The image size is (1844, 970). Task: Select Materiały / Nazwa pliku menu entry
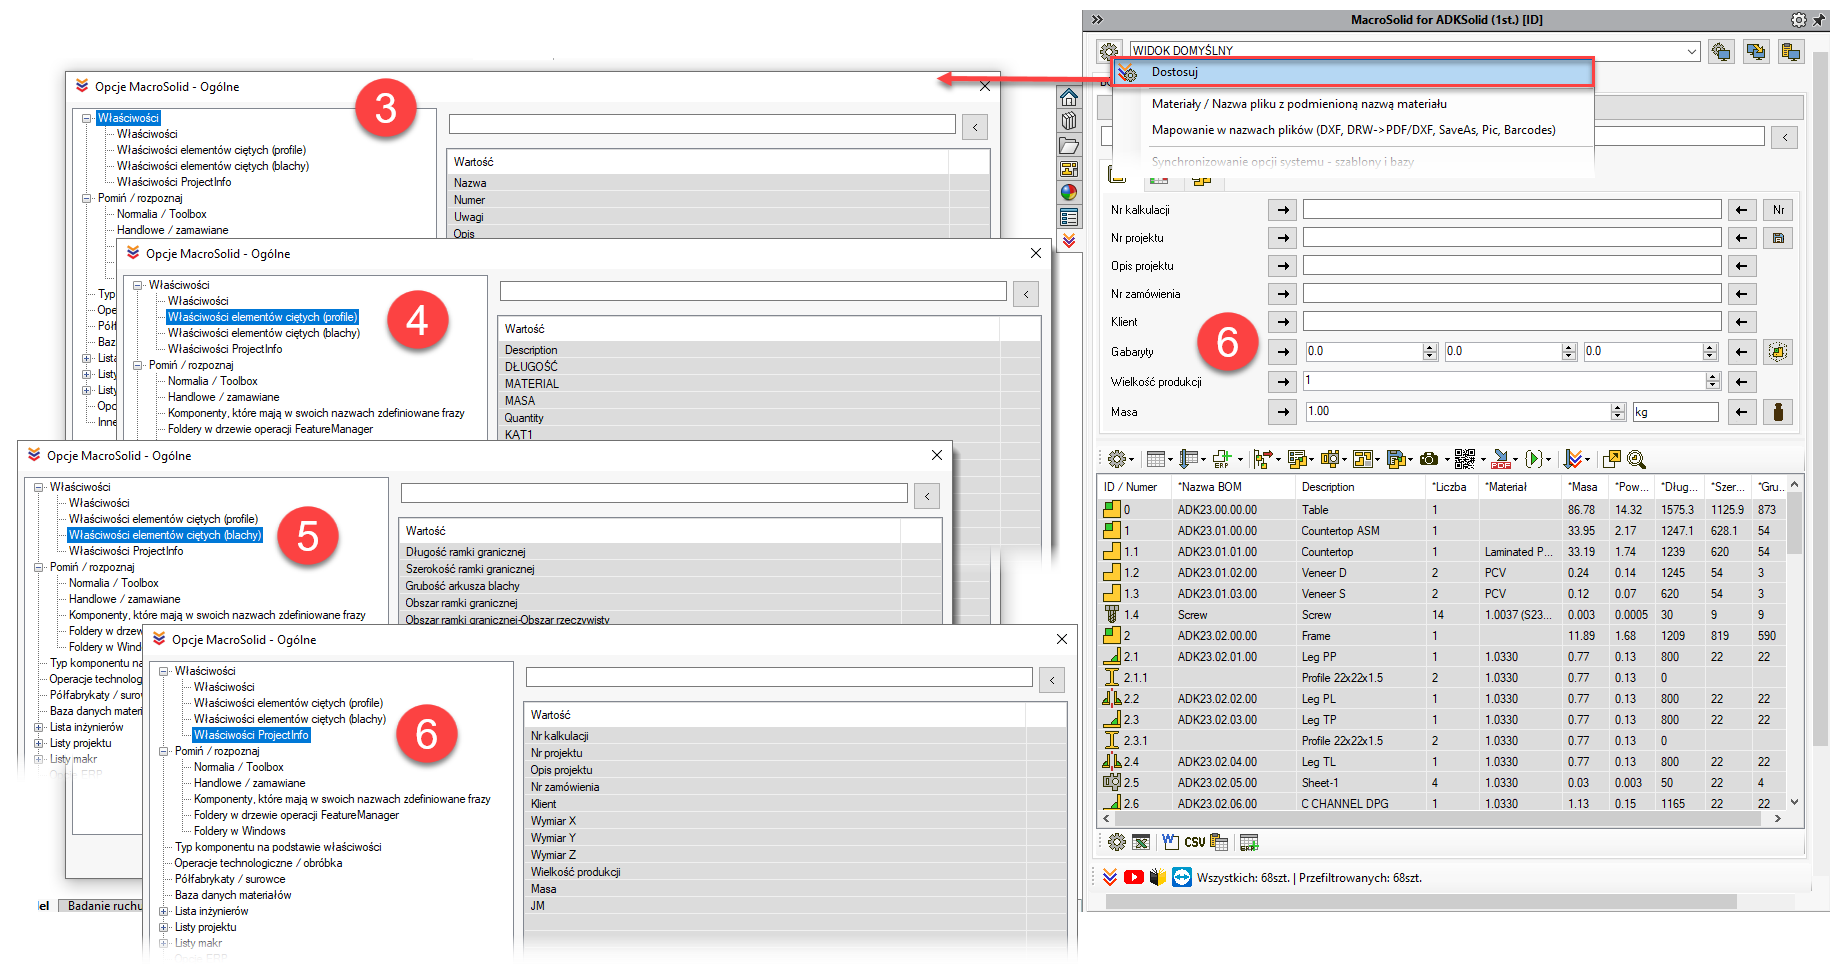[1299, 104]
